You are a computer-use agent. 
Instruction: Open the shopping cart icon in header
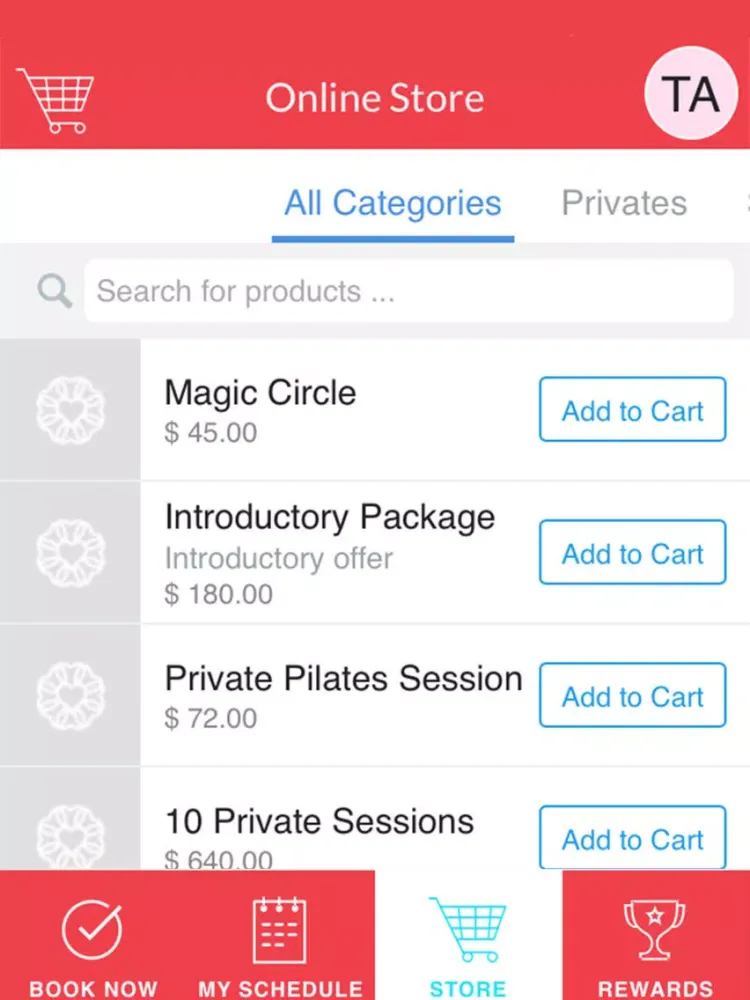click(55, 100)
